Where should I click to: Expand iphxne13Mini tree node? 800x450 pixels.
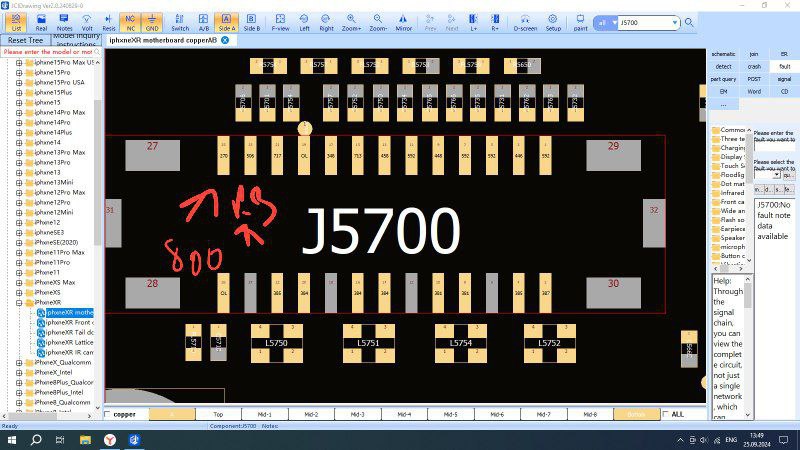(x=19, y=182)
